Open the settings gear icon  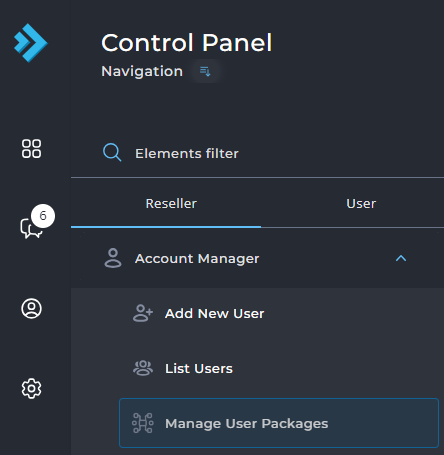tap(31, 388)
